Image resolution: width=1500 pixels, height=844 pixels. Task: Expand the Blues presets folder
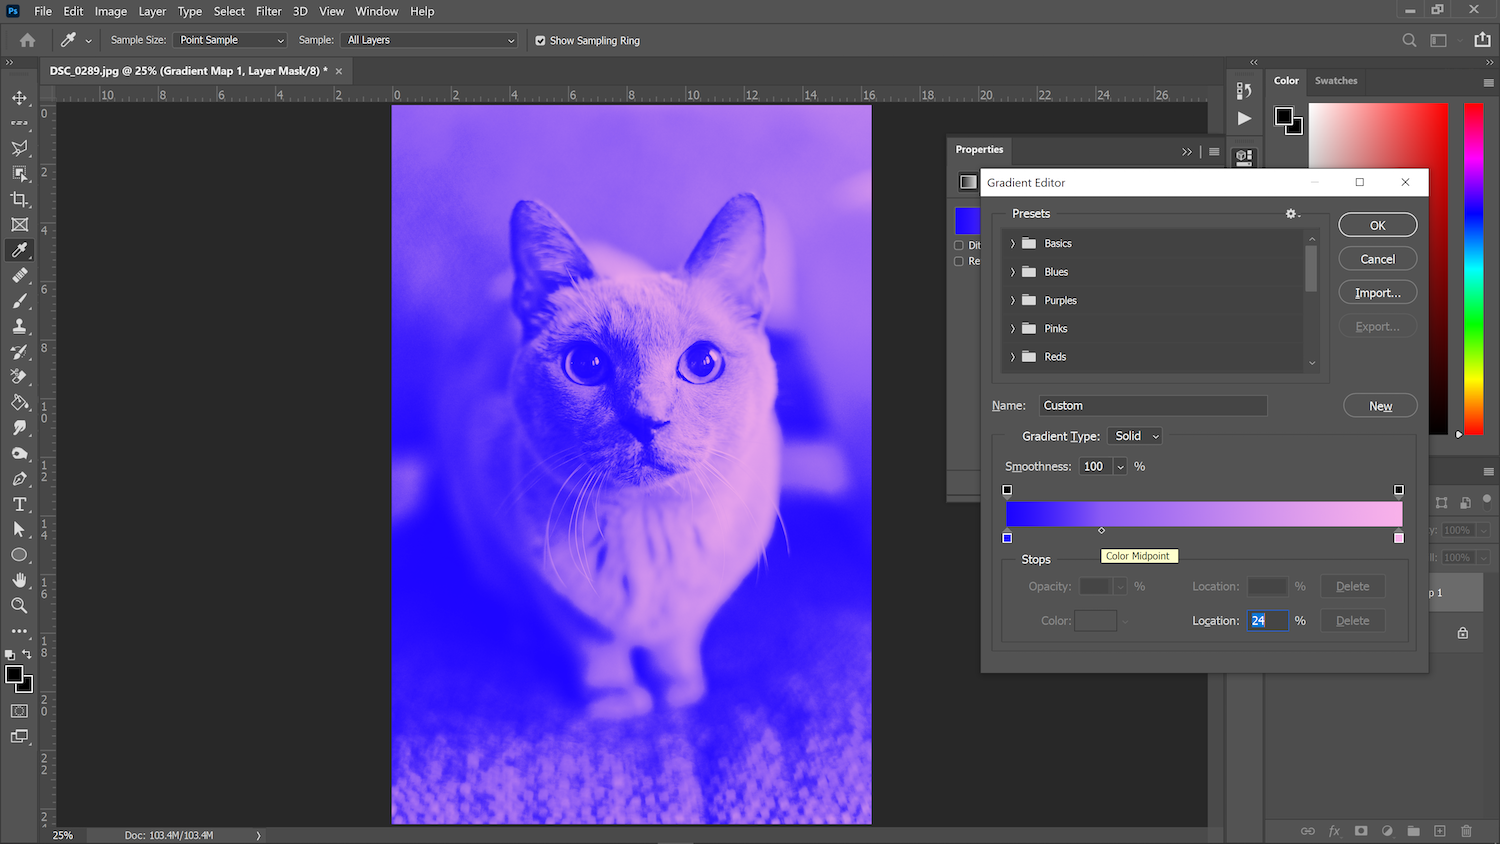pos(1012,272)
